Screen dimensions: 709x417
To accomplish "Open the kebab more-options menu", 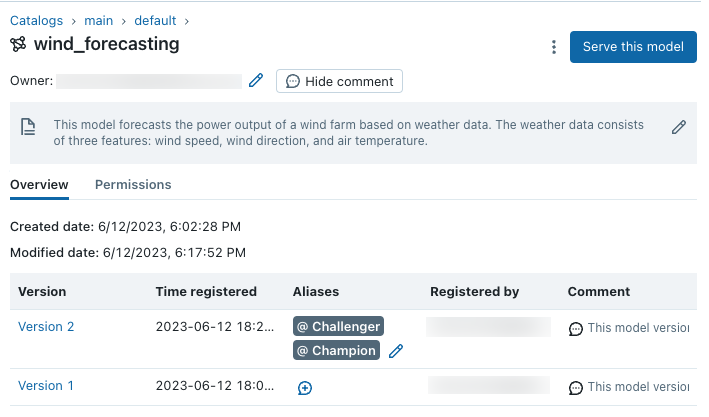I will tap(554, 47).
